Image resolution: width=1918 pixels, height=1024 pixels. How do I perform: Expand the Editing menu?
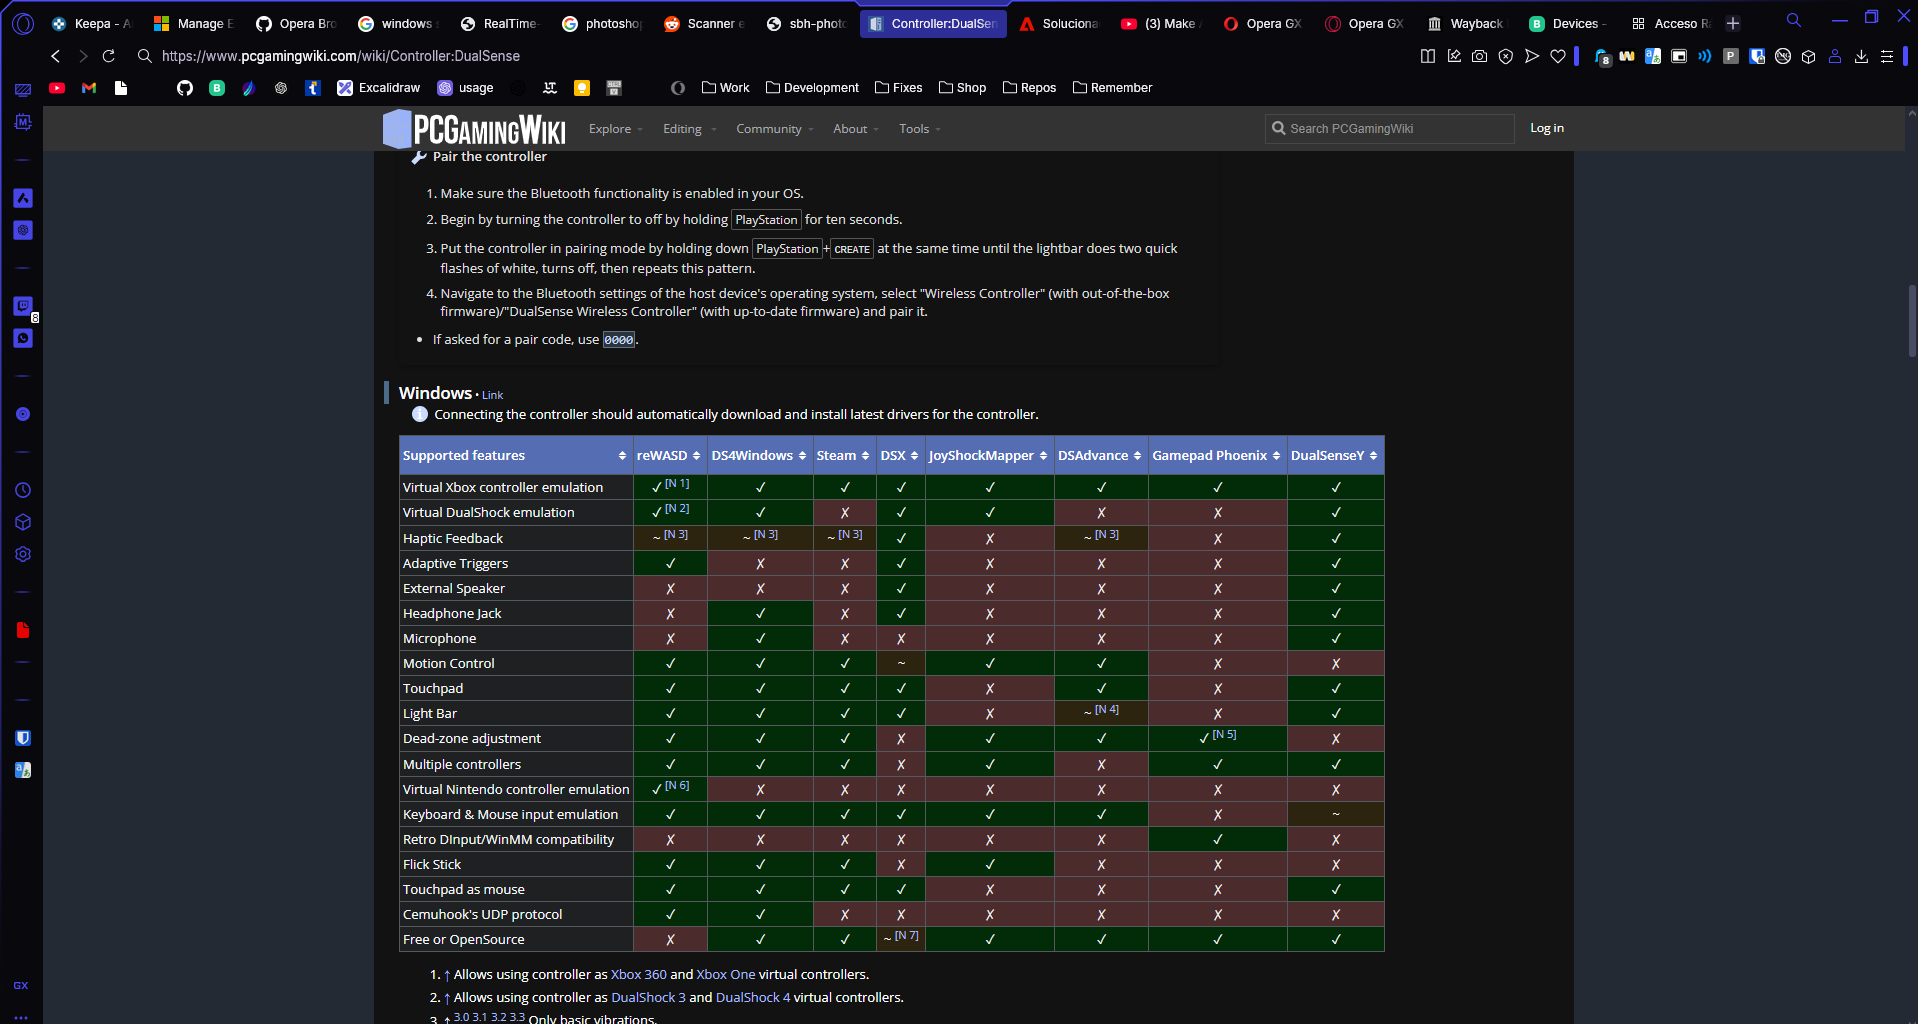point(689,129)
